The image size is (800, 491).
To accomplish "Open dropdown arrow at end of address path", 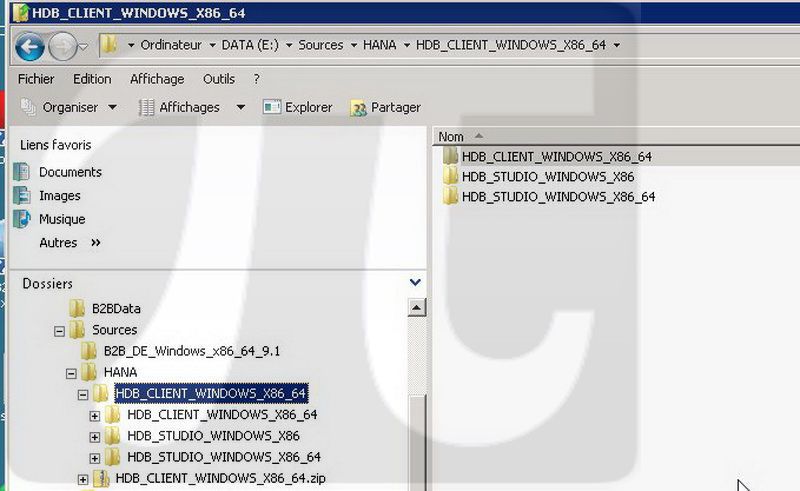I will 616,45.
